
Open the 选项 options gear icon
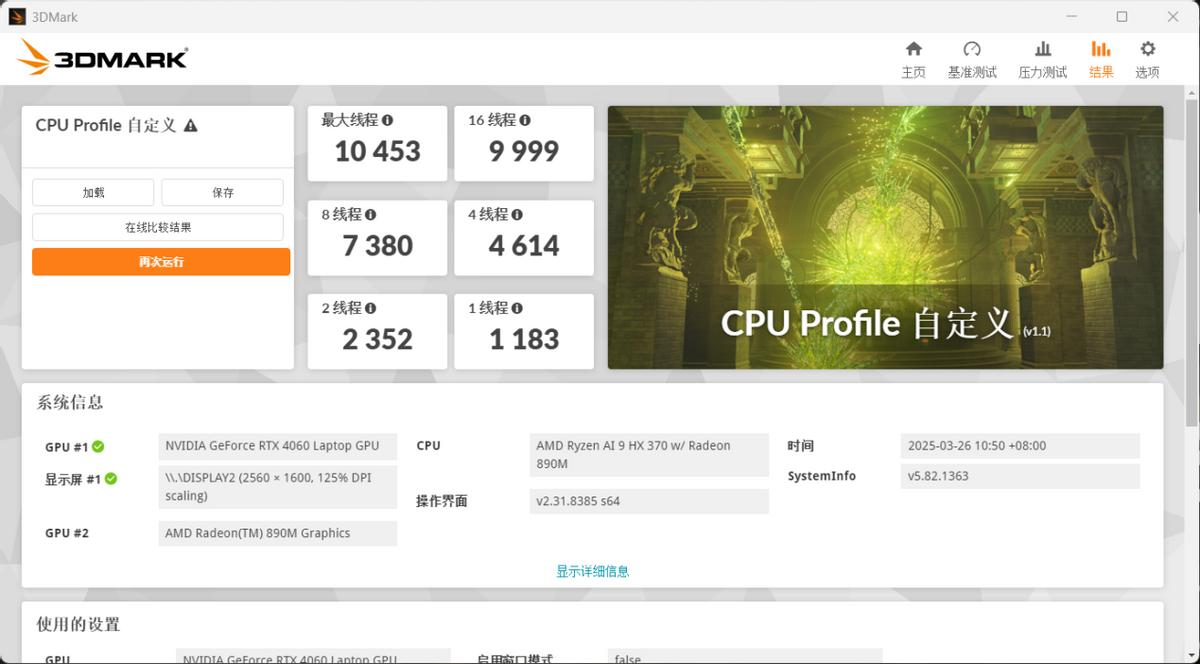pos(1148,49)
